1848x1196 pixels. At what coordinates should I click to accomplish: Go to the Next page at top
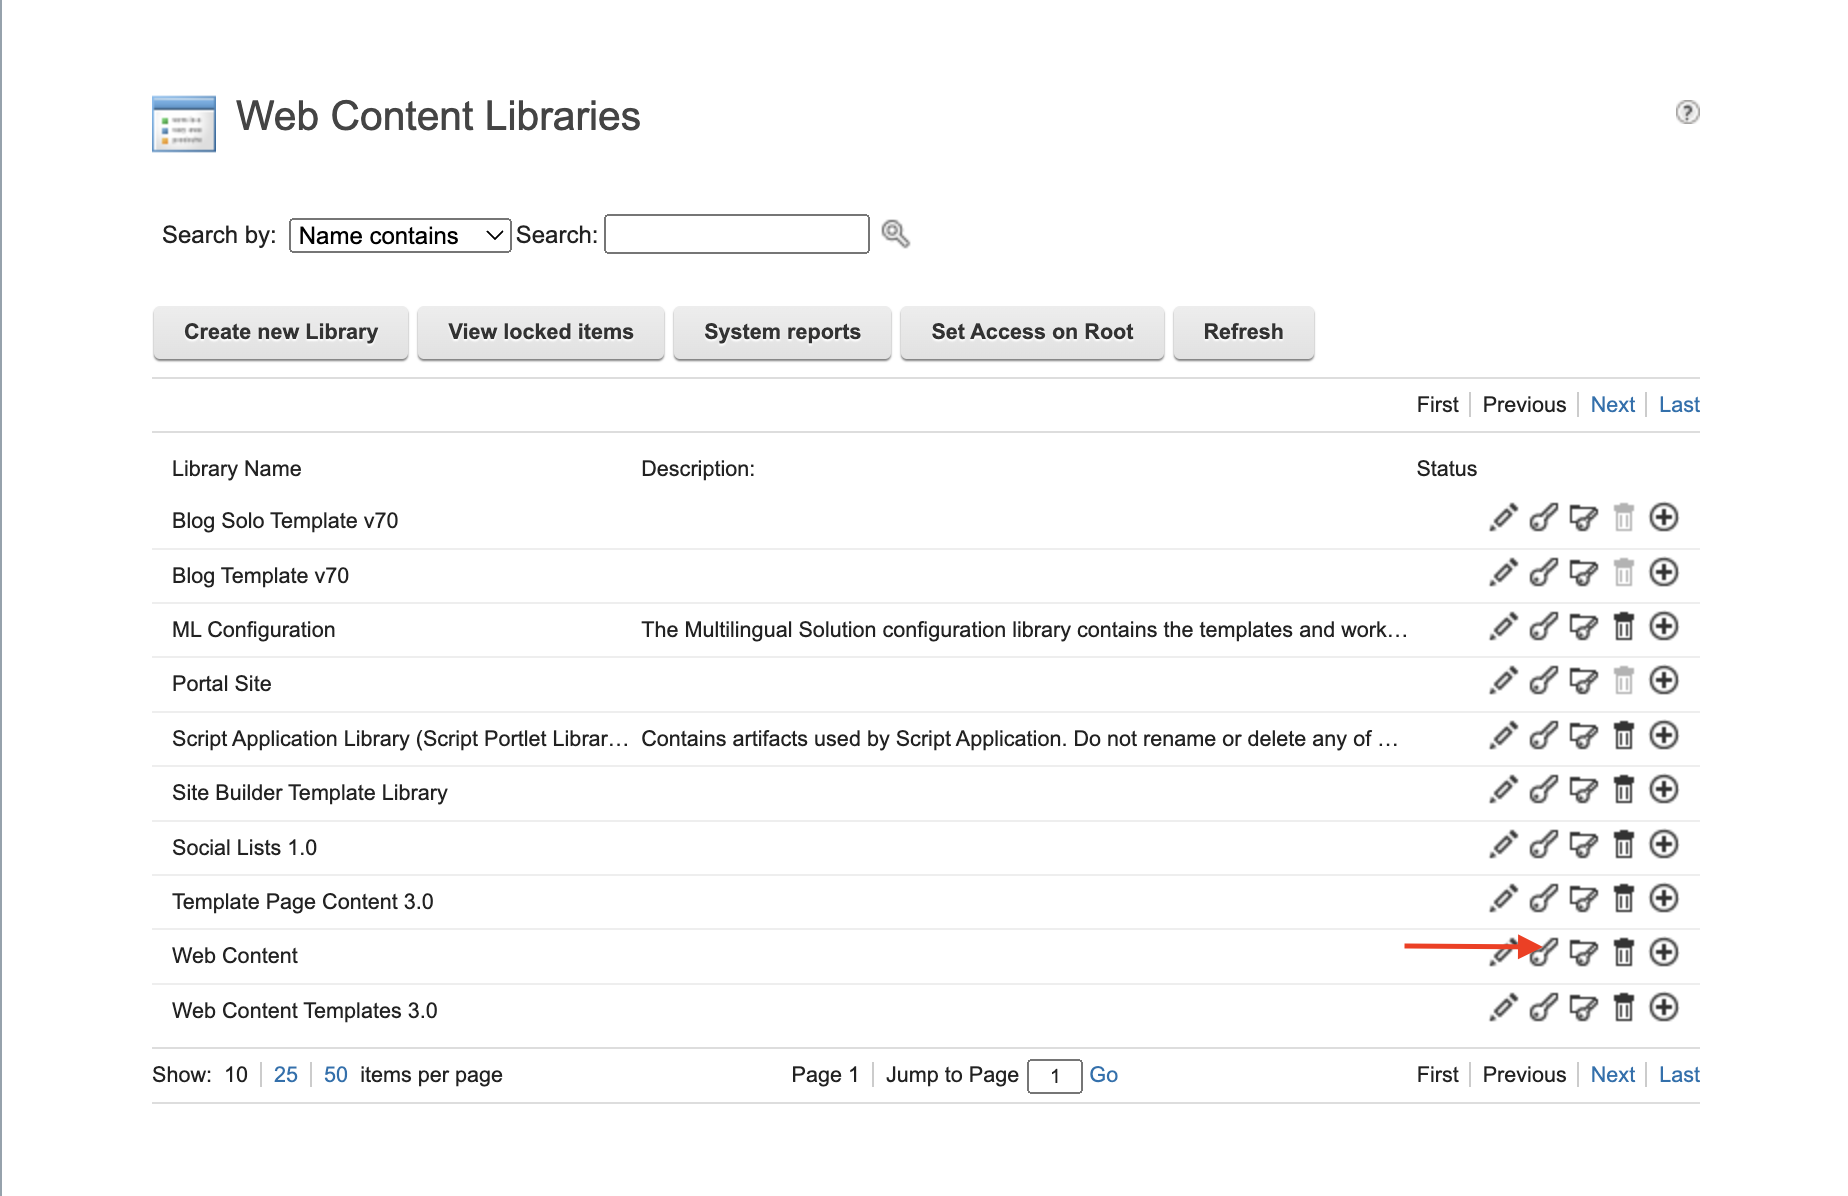1612,405
